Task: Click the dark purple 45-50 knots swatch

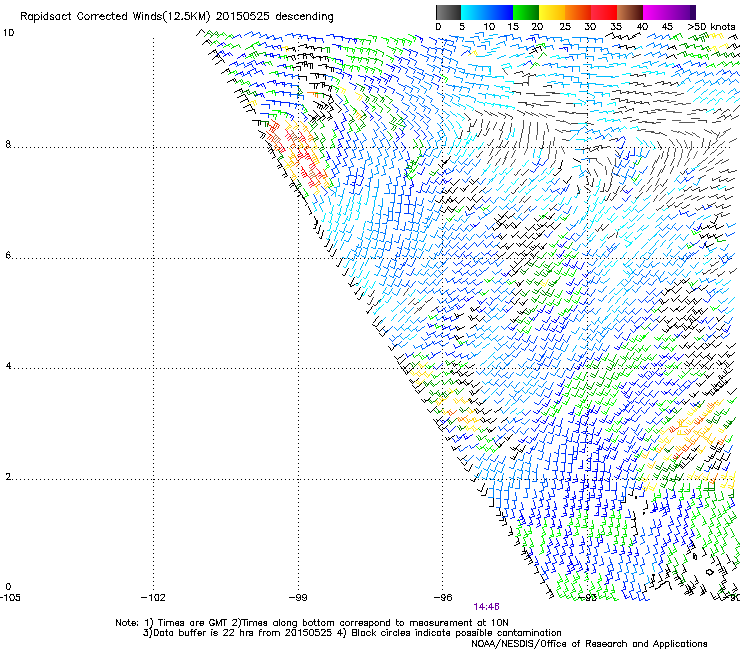Action: tap(682, 12)
